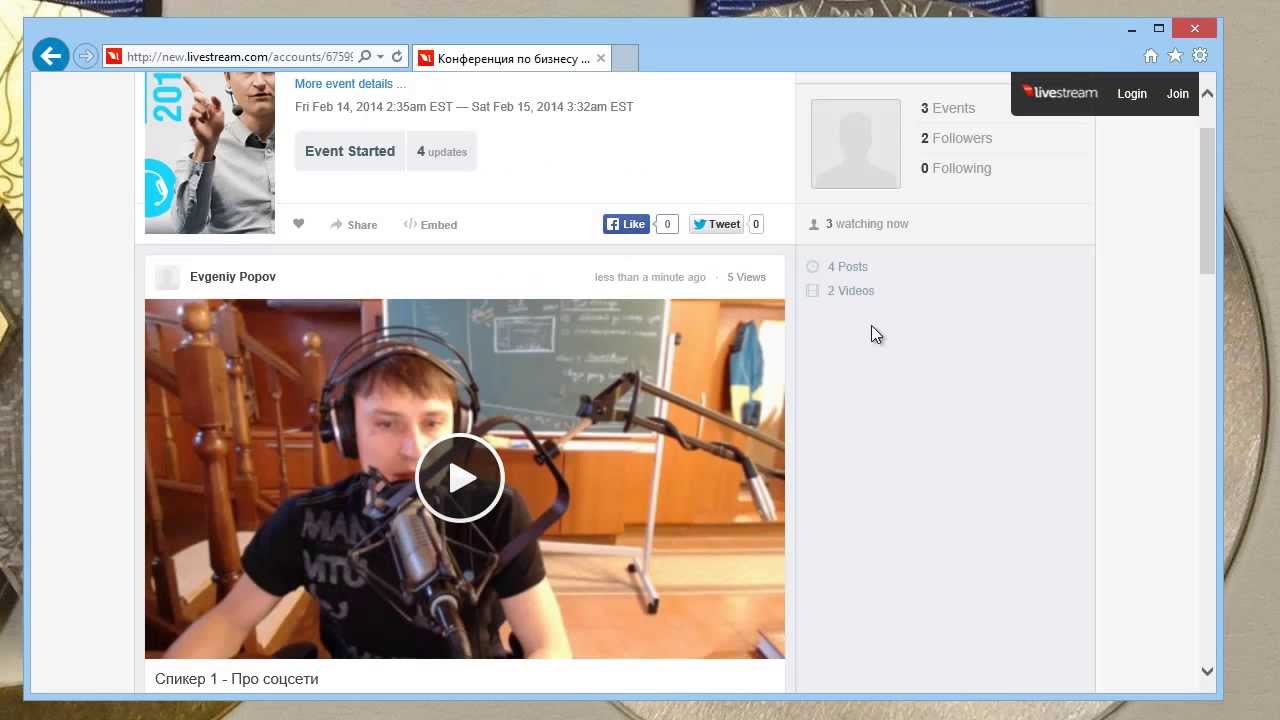The height and width of the screenshot is (720, 1280).
Task: Open More event details link
Action: tap(350, 84)
